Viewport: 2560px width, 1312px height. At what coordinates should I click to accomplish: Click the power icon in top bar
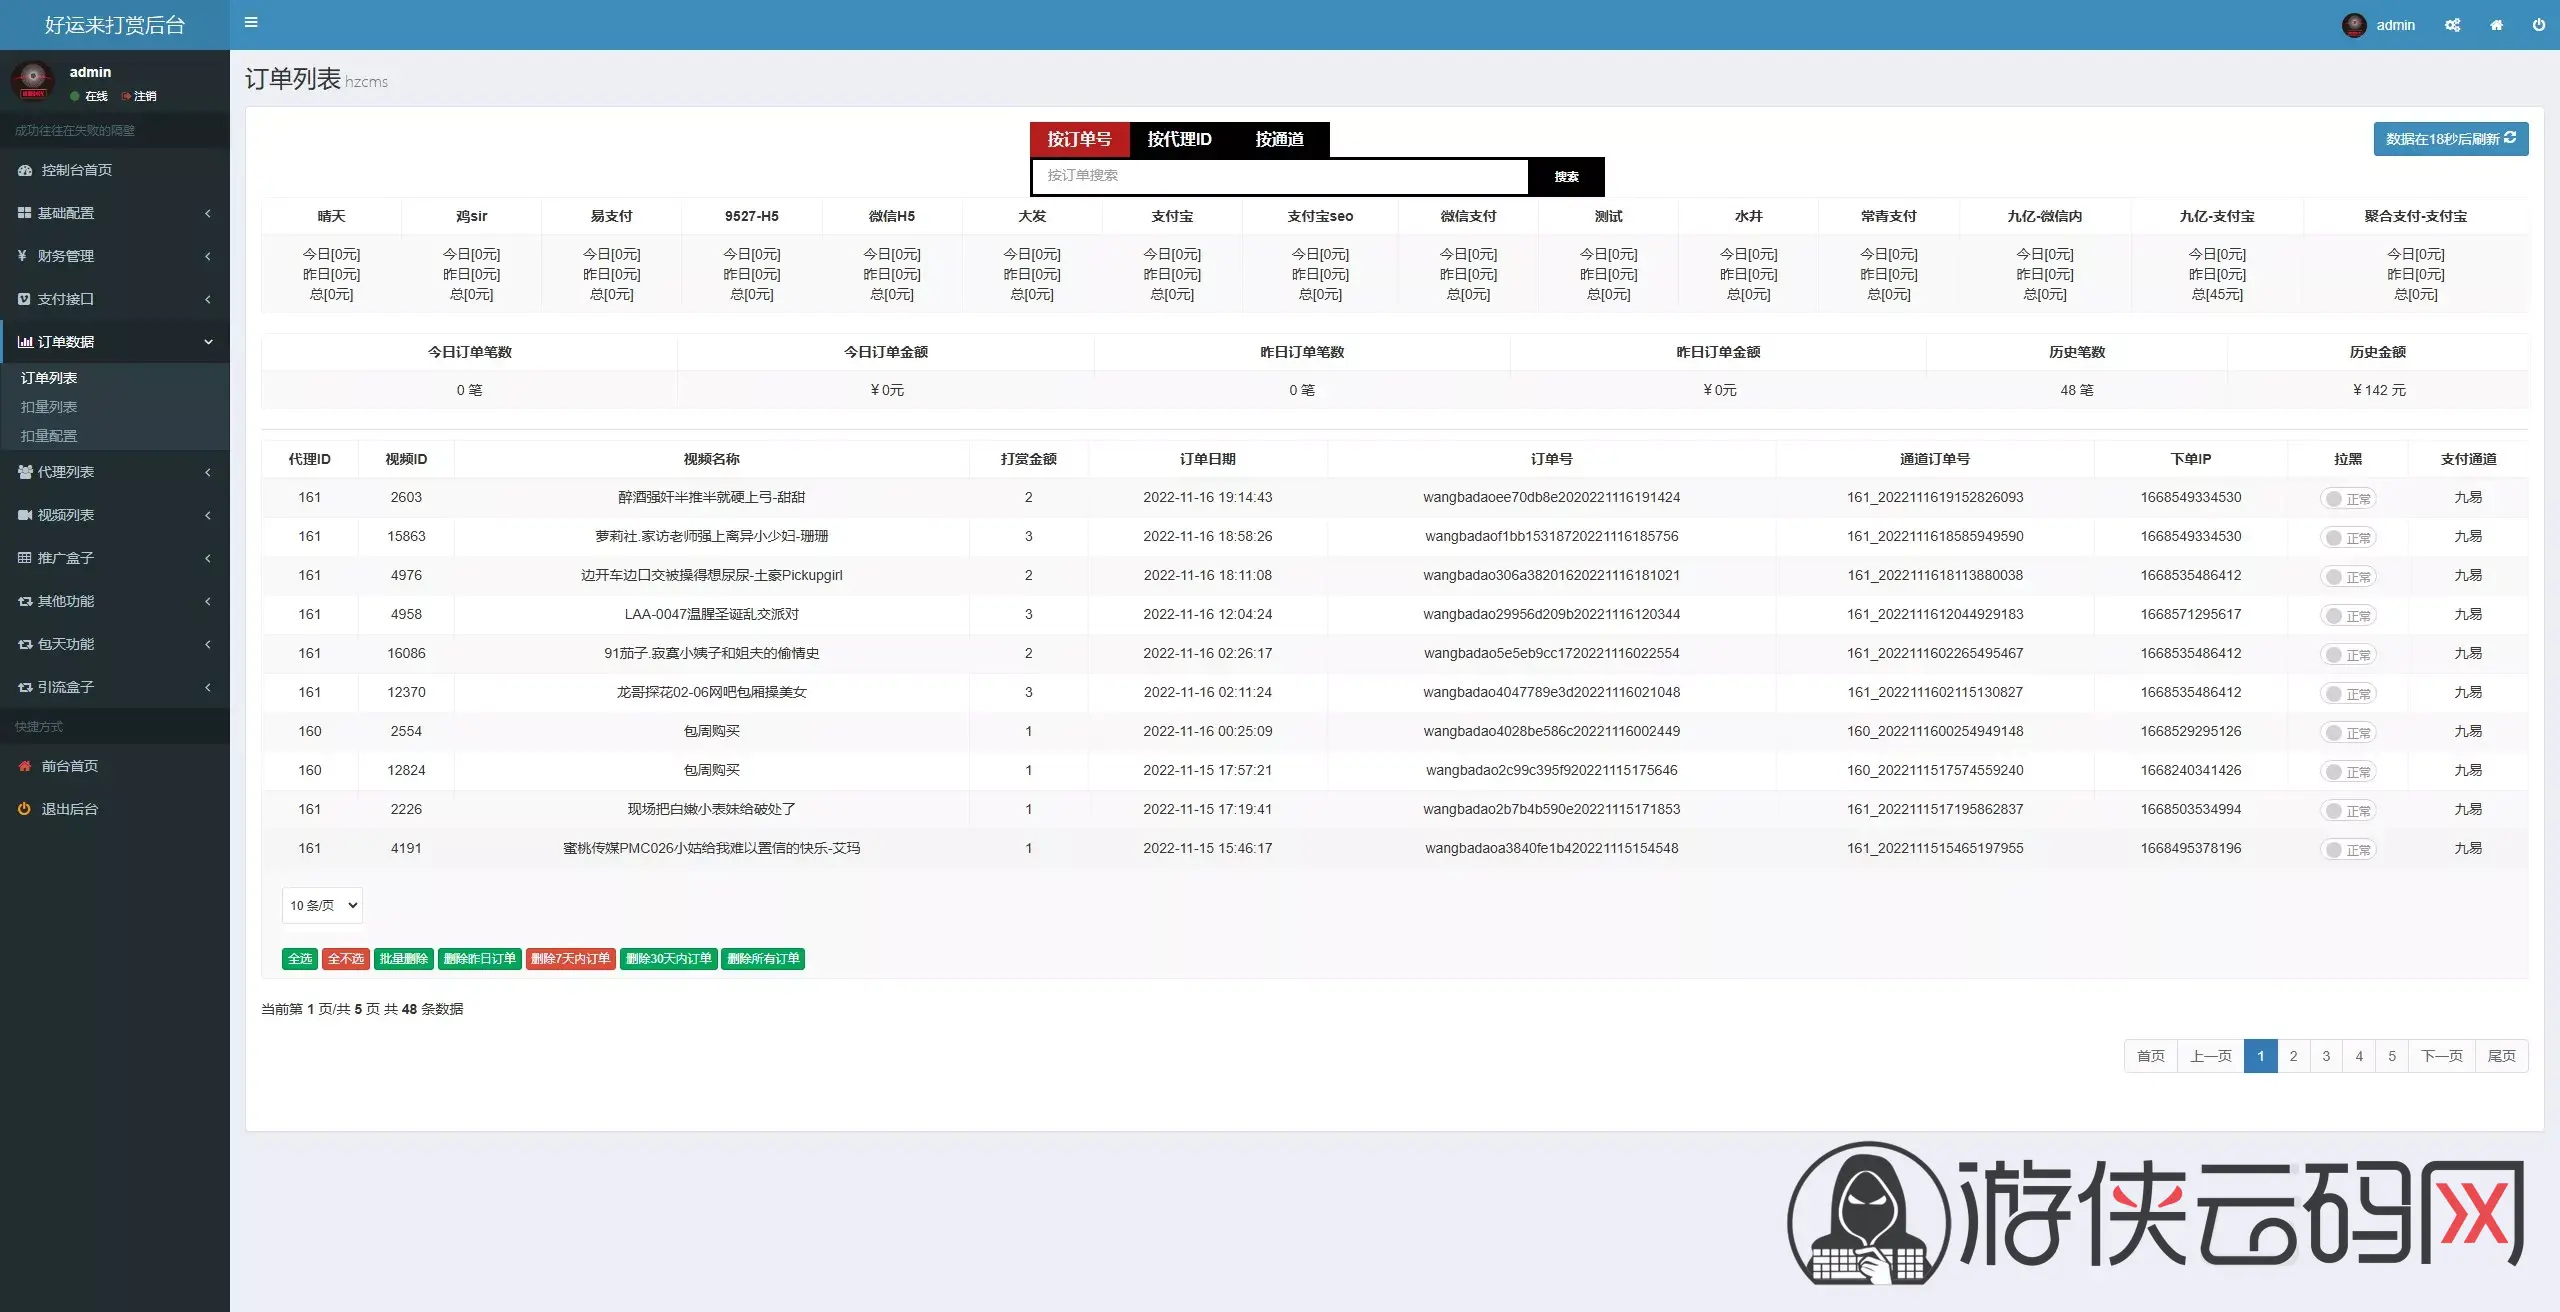tap(2538, 25)
